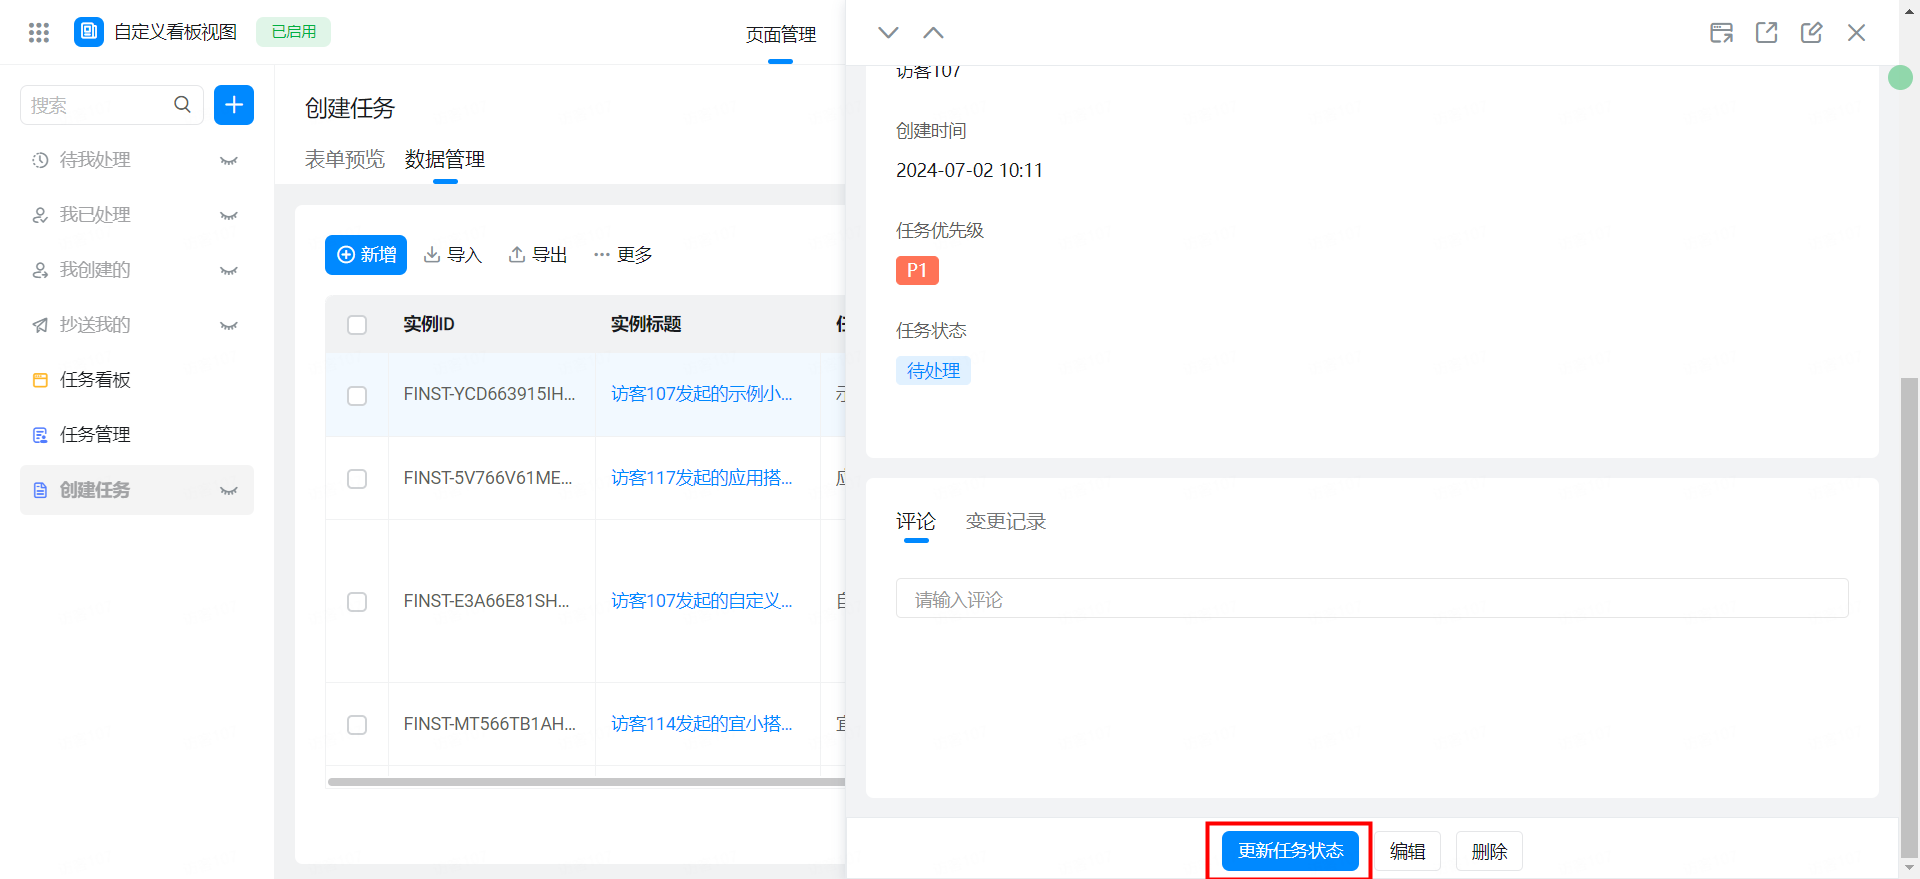This screenshot has height=879, width=1920.
Task: Click the search magnifier icon
Action: (x=182, y=105)
